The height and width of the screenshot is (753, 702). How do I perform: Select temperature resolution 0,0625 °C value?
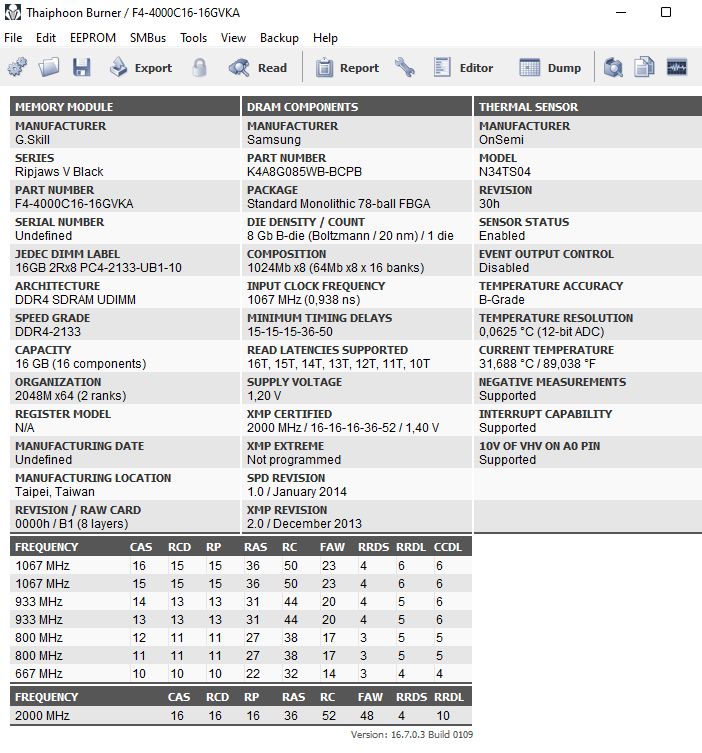point(542,332)
